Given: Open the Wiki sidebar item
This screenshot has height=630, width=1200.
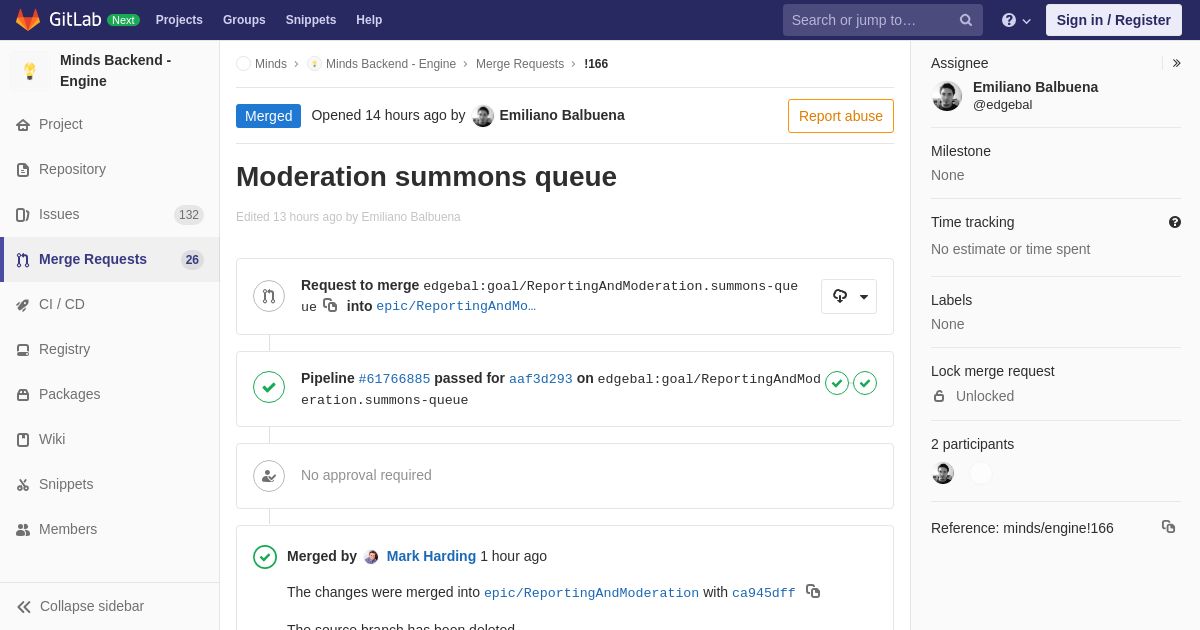Looking at the screenshot, I should click(x=110, y=439).
